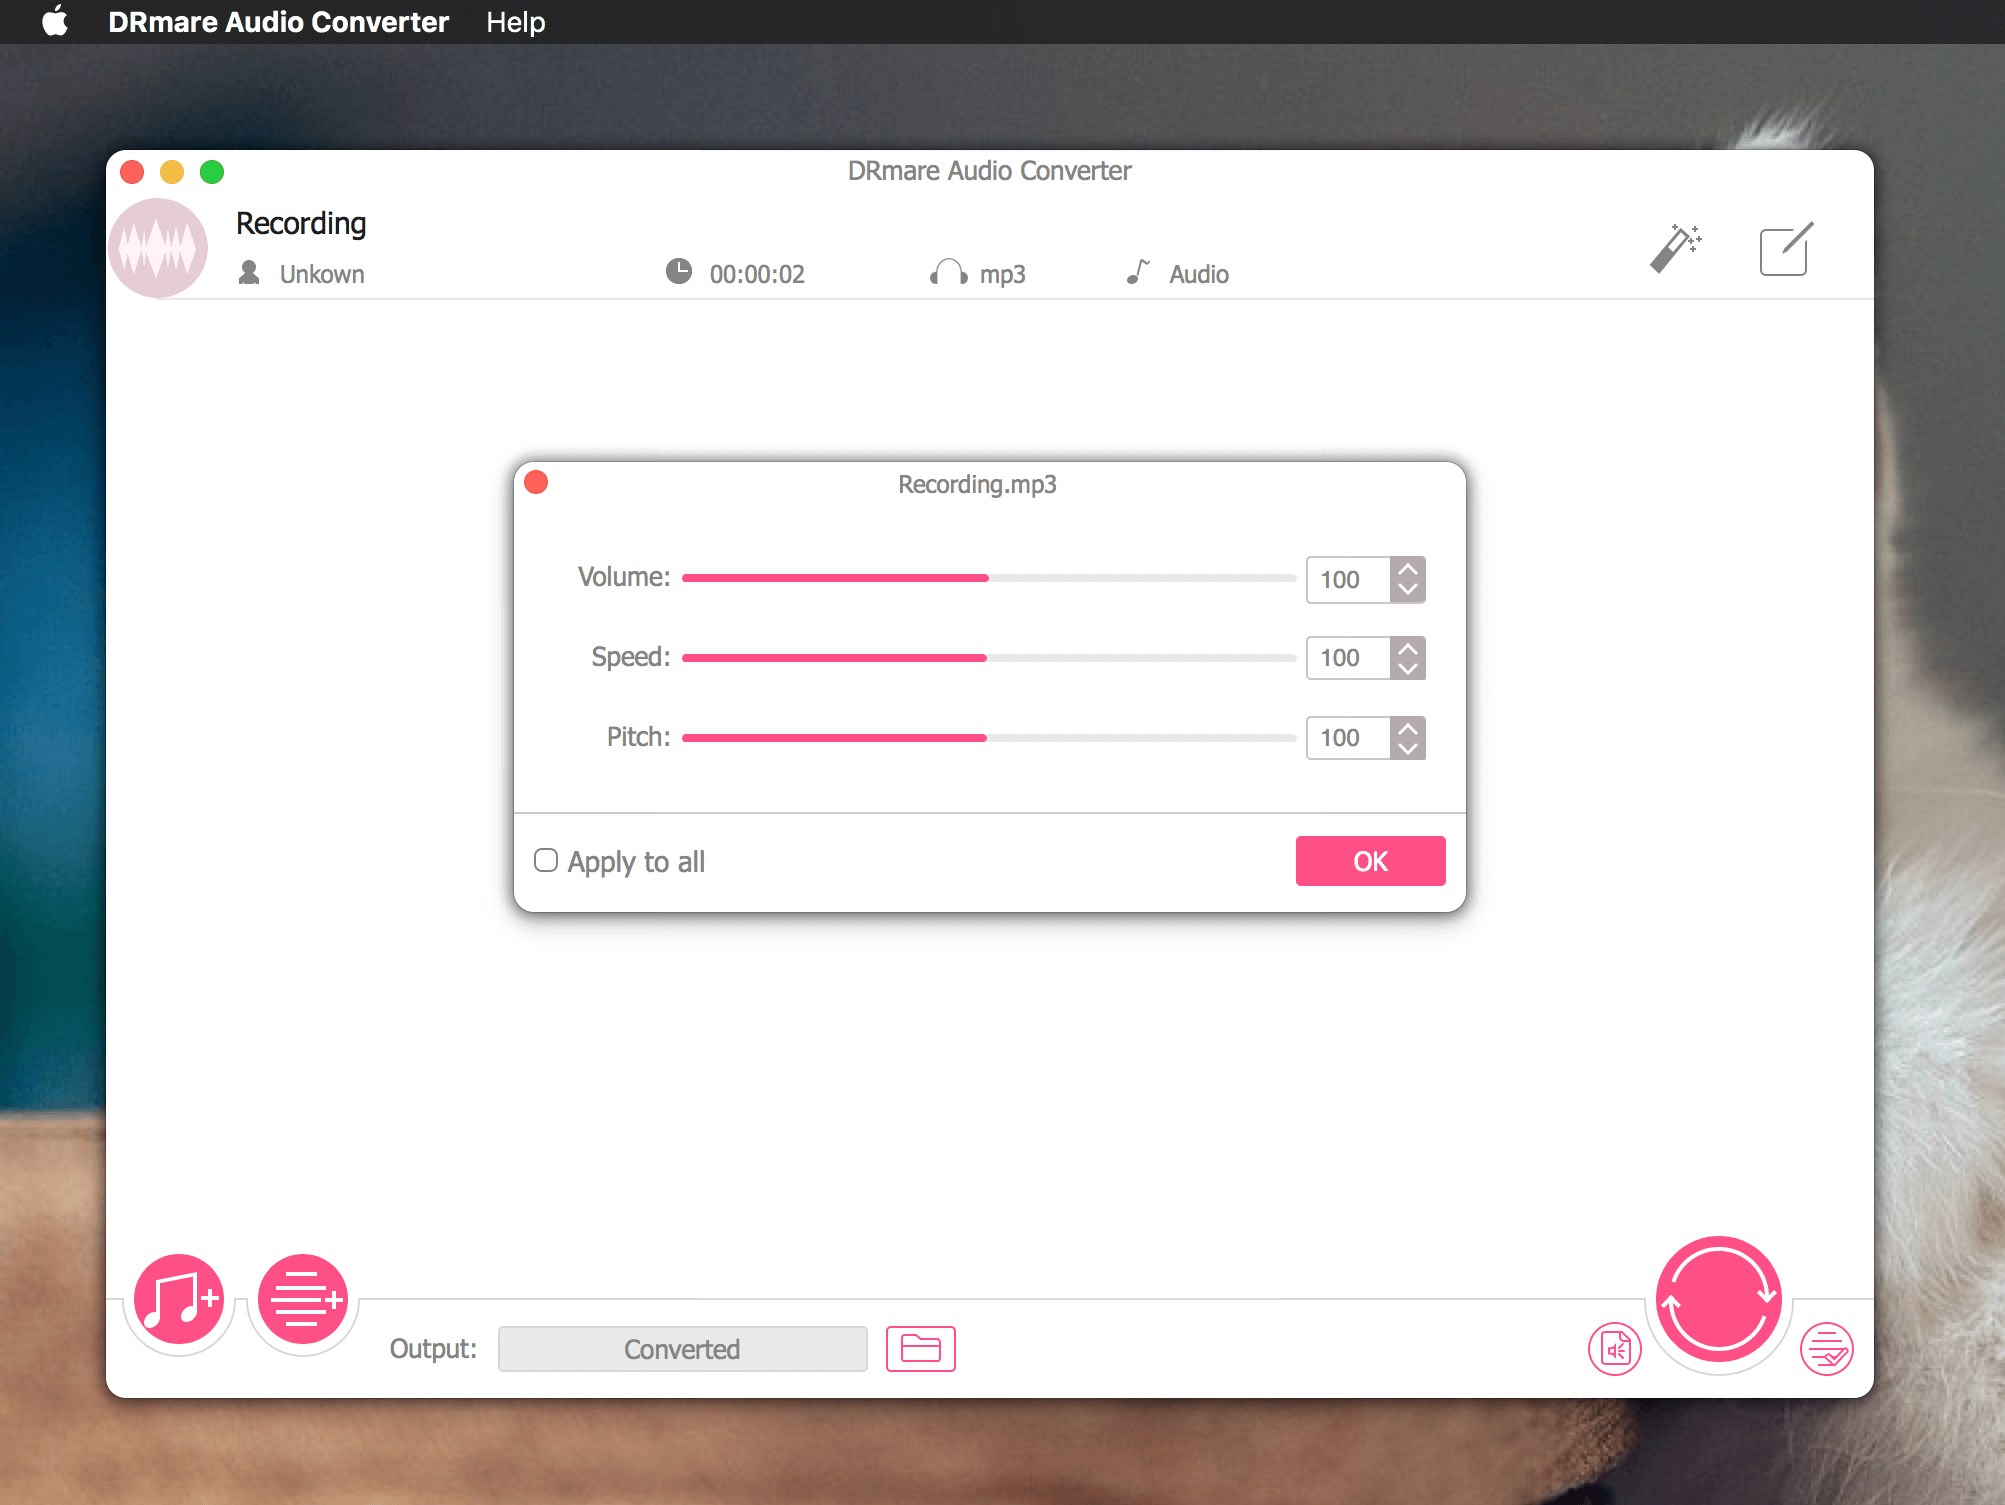Click the Unkown artist text
The image size is (2005, 1505).
[322, 274]
